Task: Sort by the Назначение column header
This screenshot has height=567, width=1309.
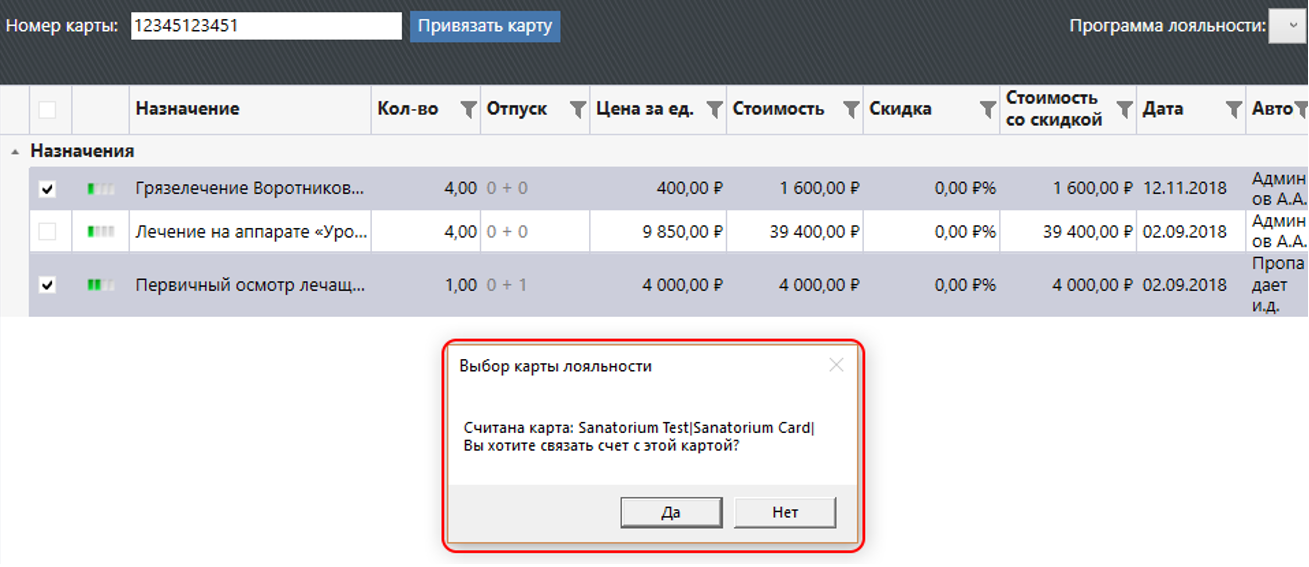Action: click(x=188, y=110)
